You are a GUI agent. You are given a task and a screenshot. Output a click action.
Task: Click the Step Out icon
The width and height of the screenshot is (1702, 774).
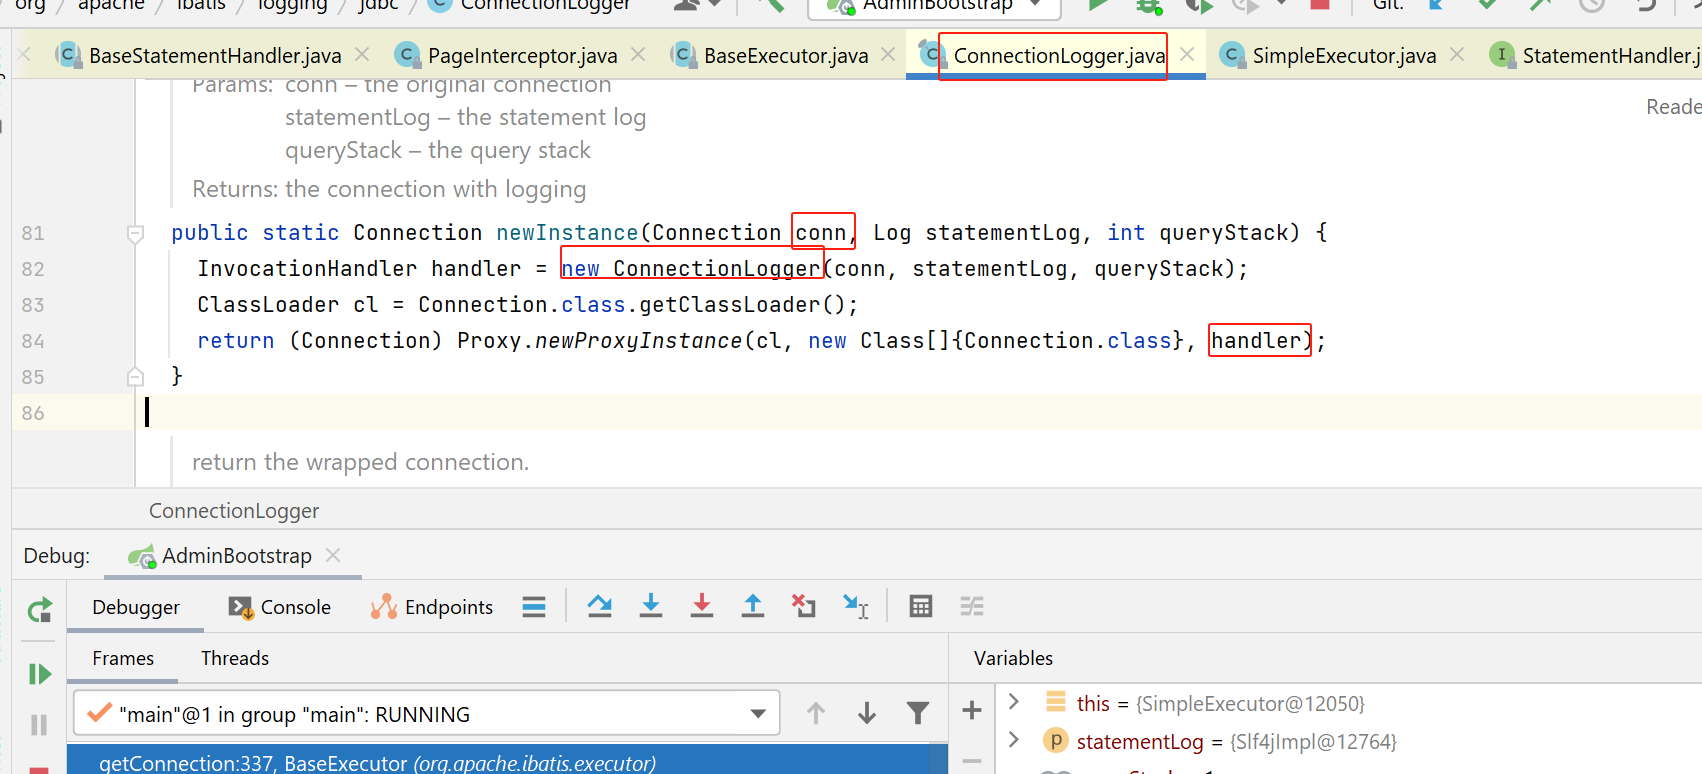point(753,606)
